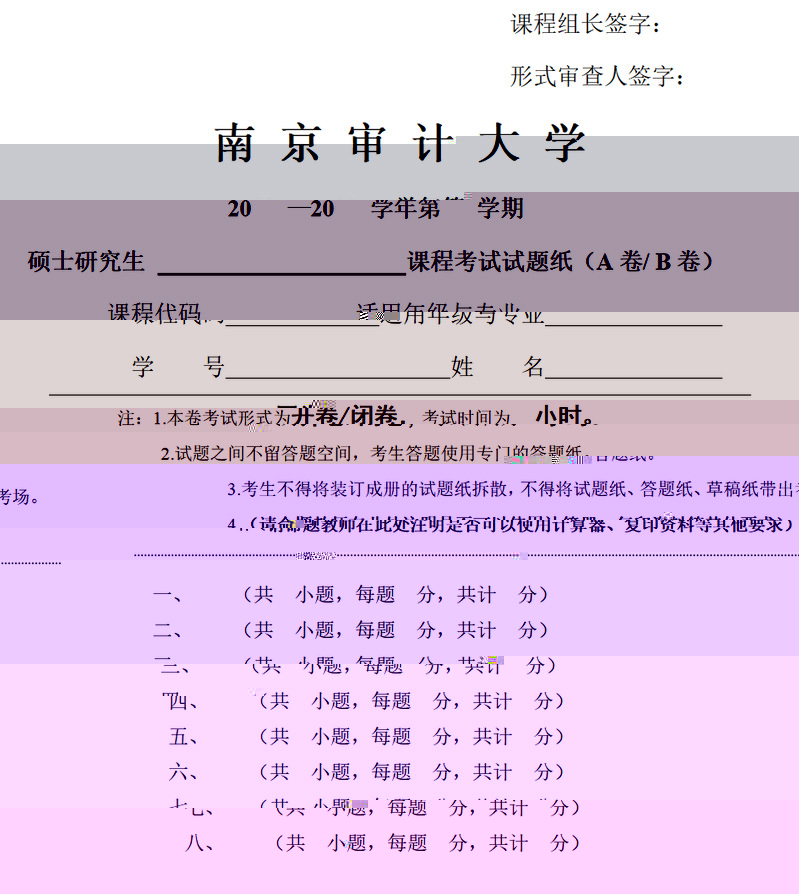Click note 2 beginning 试题之间不留答题空间
Screen dimensions: 799x894
click(408, 453)
